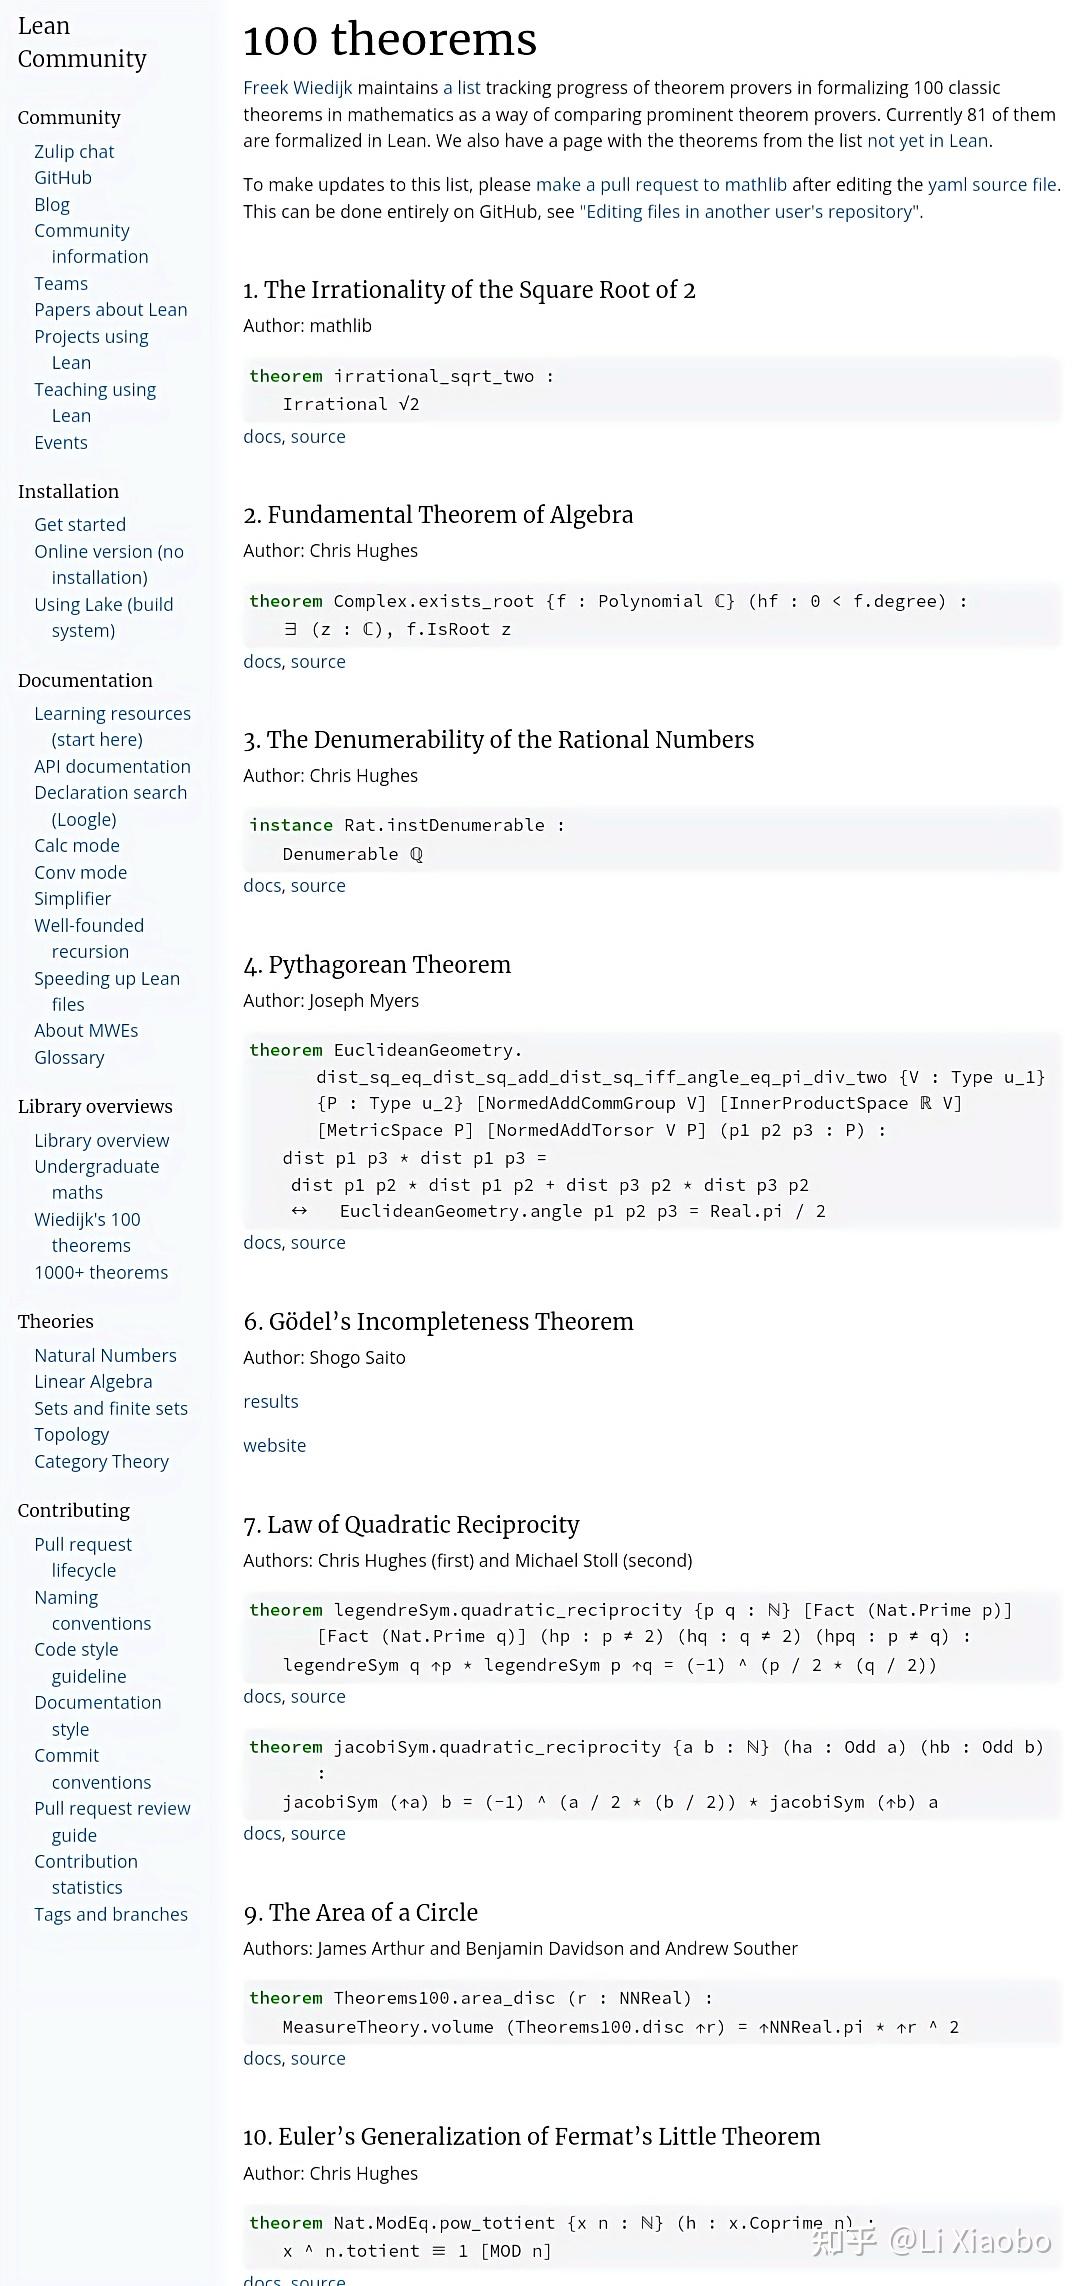The width and height of the screenshot is (1080, 2286).
Task: Open Papers about Lean page
Action: pos(110,309)
